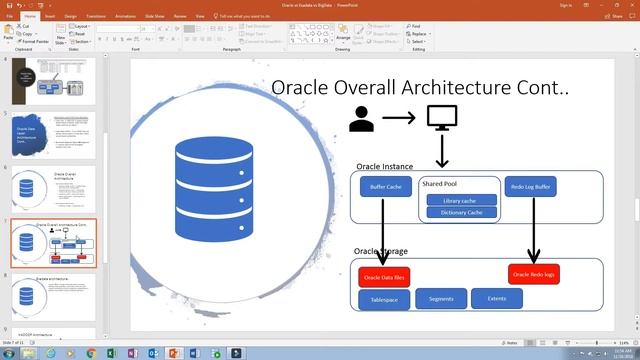Open the font size combo box

(x=147, y=29)
